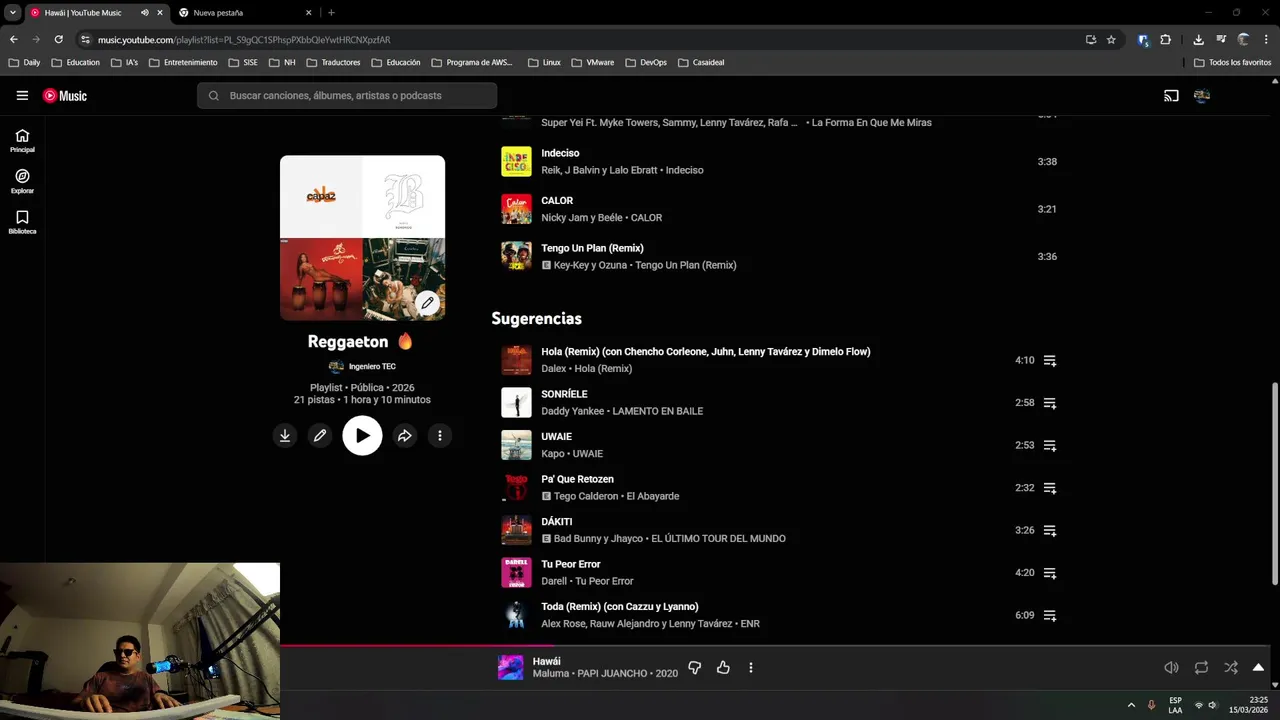Toggle repeat mode in player
1280x720 pixels.
[x=1201, y=667]
